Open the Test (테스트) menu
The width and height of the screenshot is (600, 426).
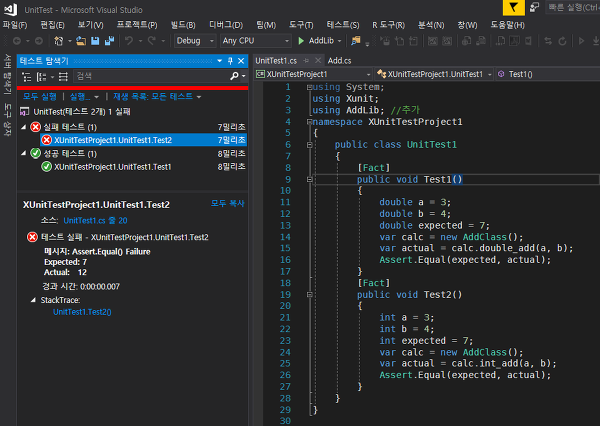[343, 25]
